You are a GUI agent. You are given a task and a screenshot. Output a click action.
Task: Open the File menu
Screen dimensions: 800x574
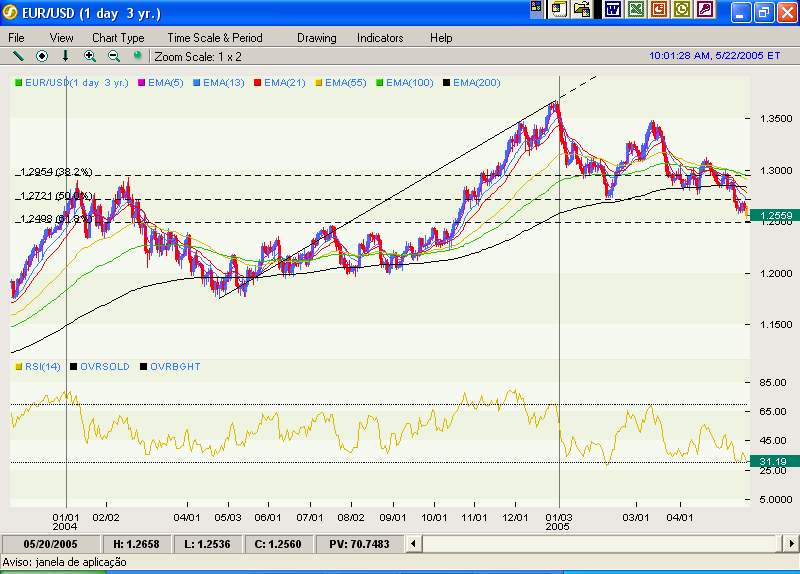click(x=17, y=38)
